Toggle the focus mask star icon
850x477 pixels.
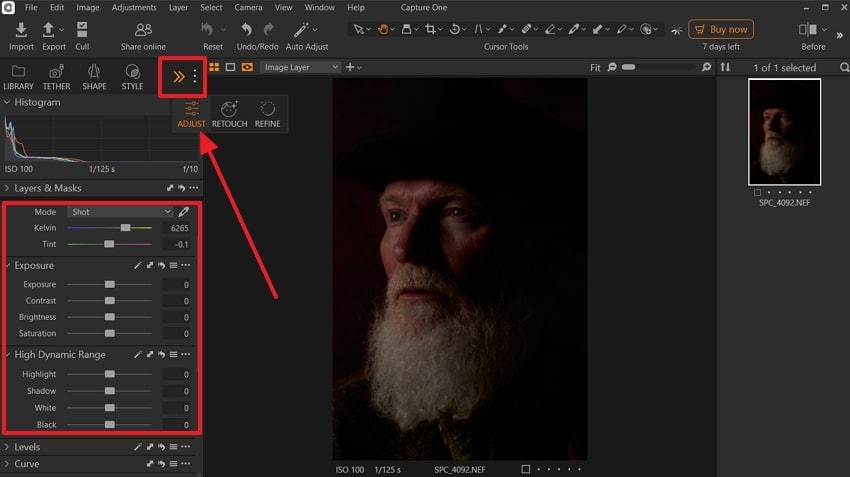677,30
